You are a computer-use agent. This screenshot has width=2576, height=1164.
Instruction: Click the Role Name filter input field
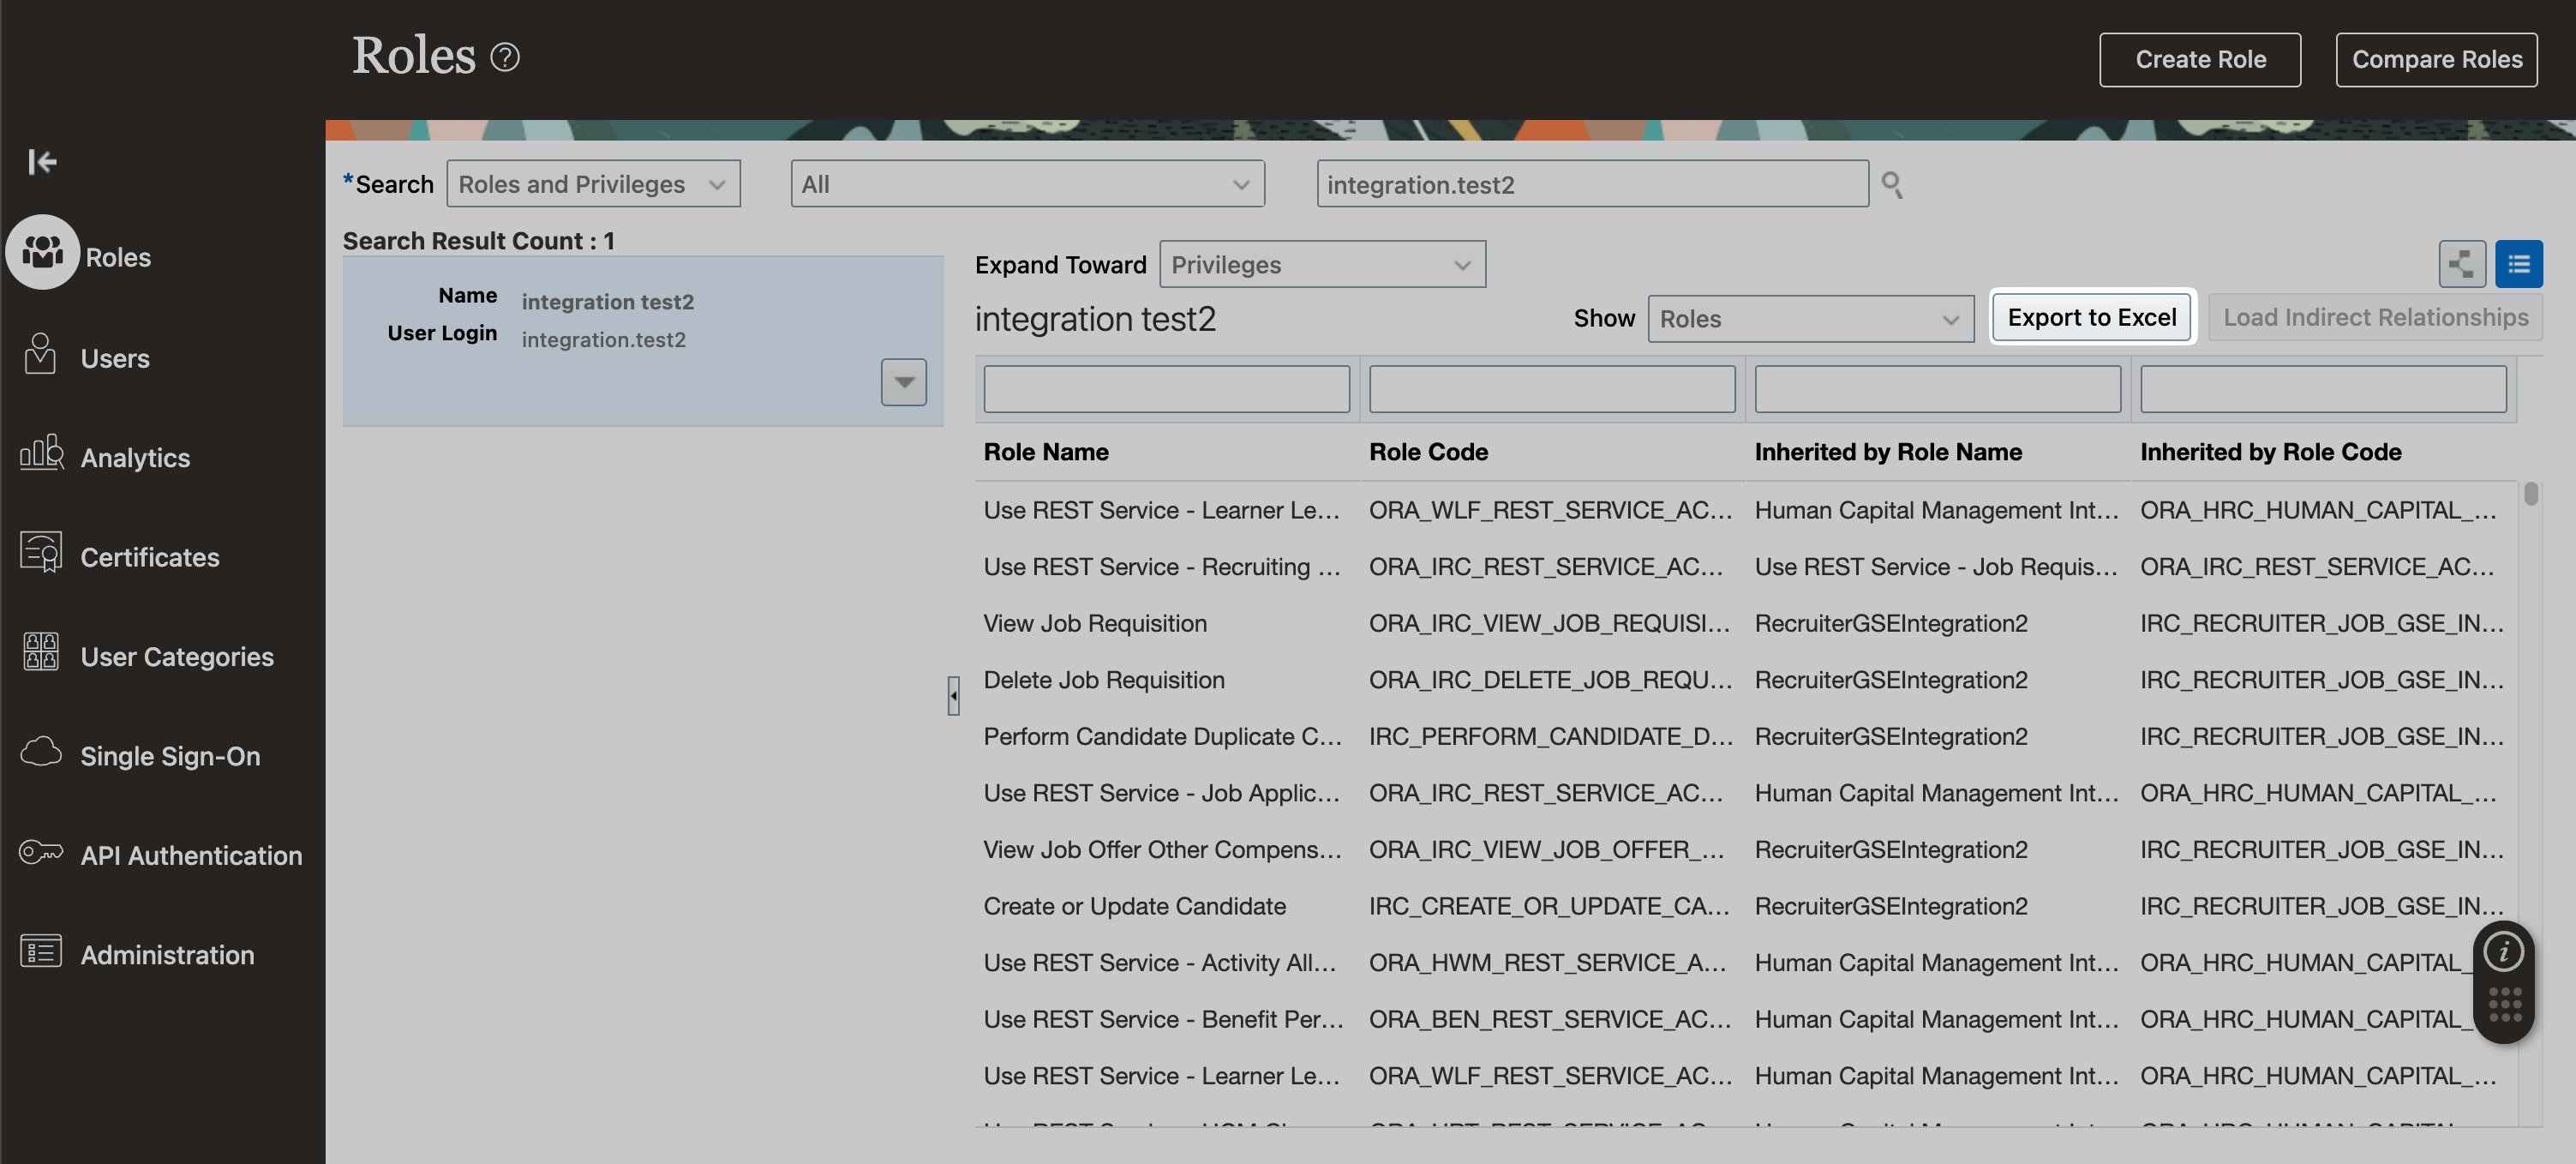tap(1166, 389)
